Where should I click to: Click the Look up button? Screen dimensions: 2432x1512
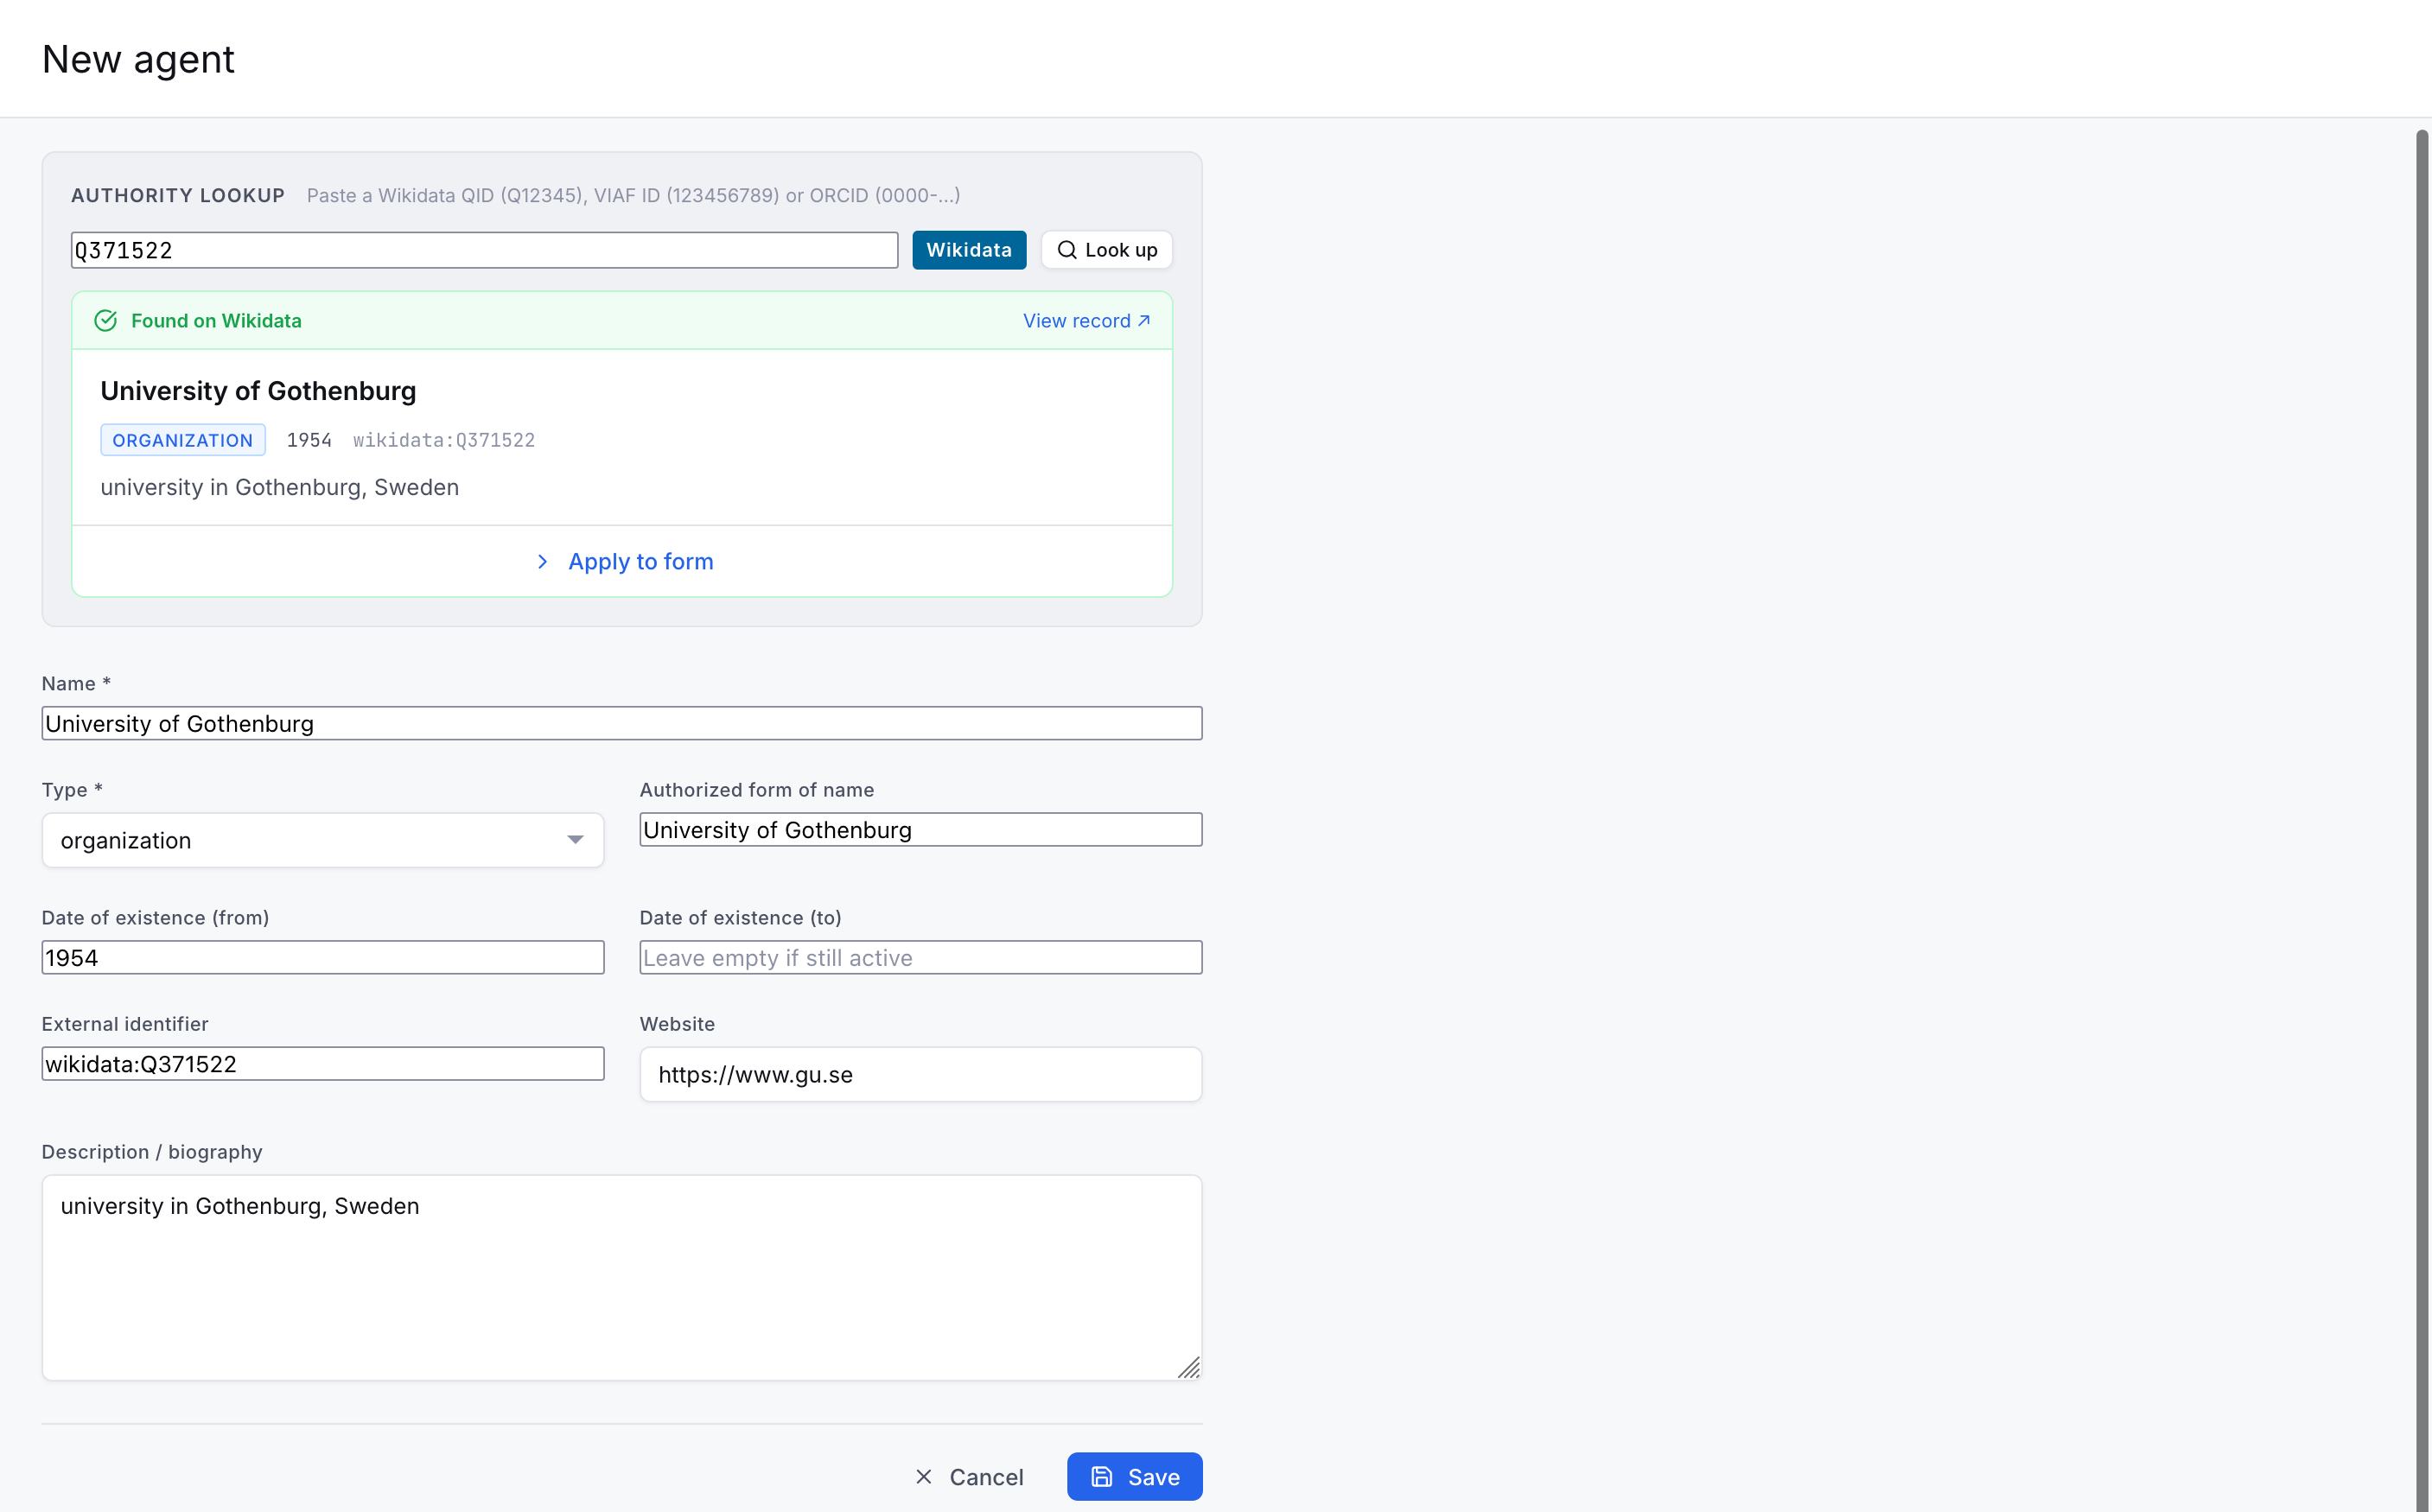pyautogui.click(x=1107, y=250)
